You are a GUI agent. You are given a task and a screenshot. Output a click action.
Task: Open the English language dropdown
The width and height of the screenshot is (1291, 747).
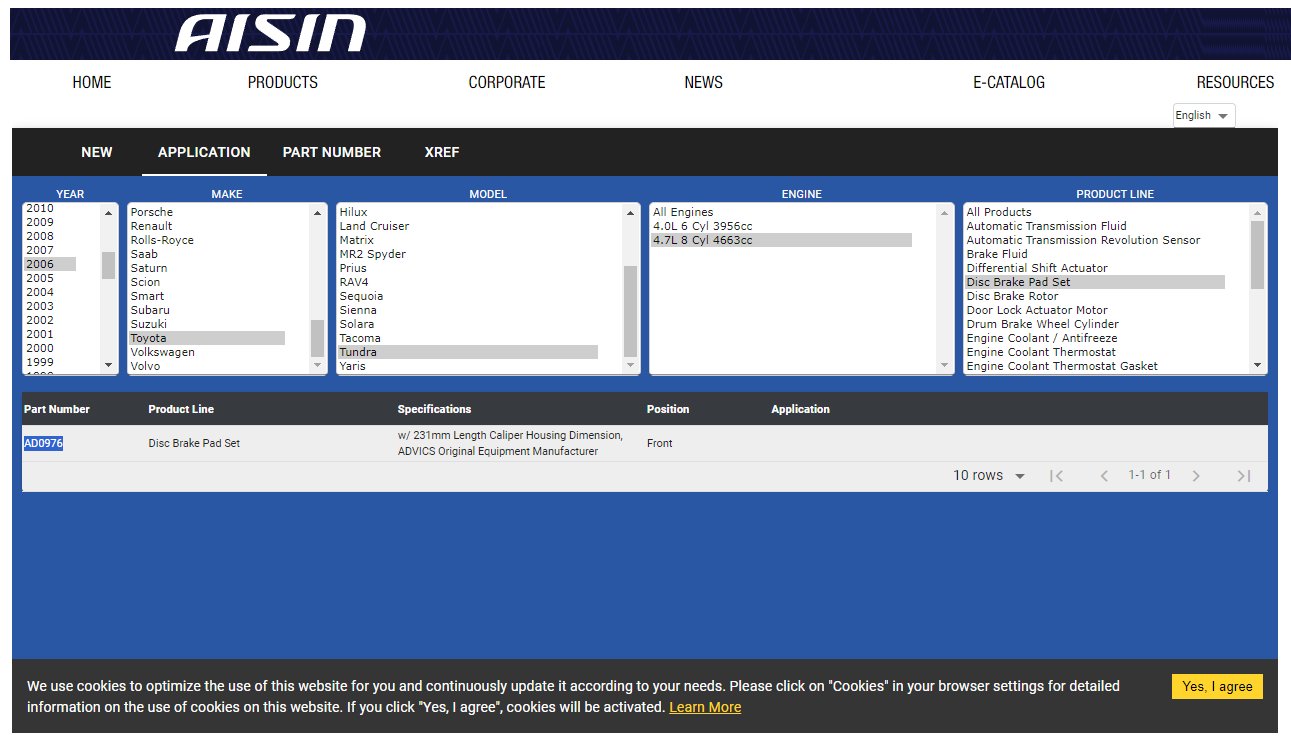1204,115
